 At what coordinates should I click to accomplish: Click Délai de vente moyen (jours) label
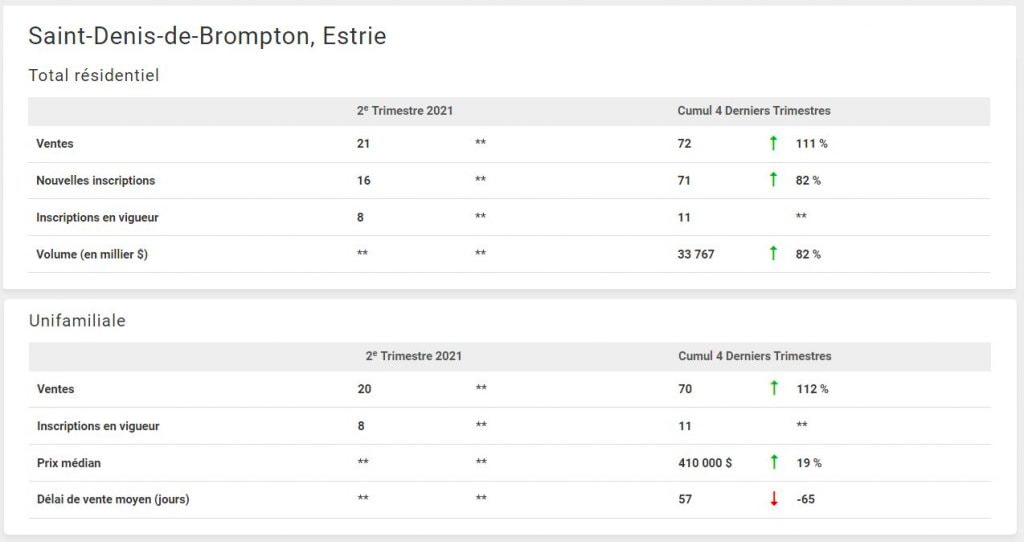pos(113,499)
